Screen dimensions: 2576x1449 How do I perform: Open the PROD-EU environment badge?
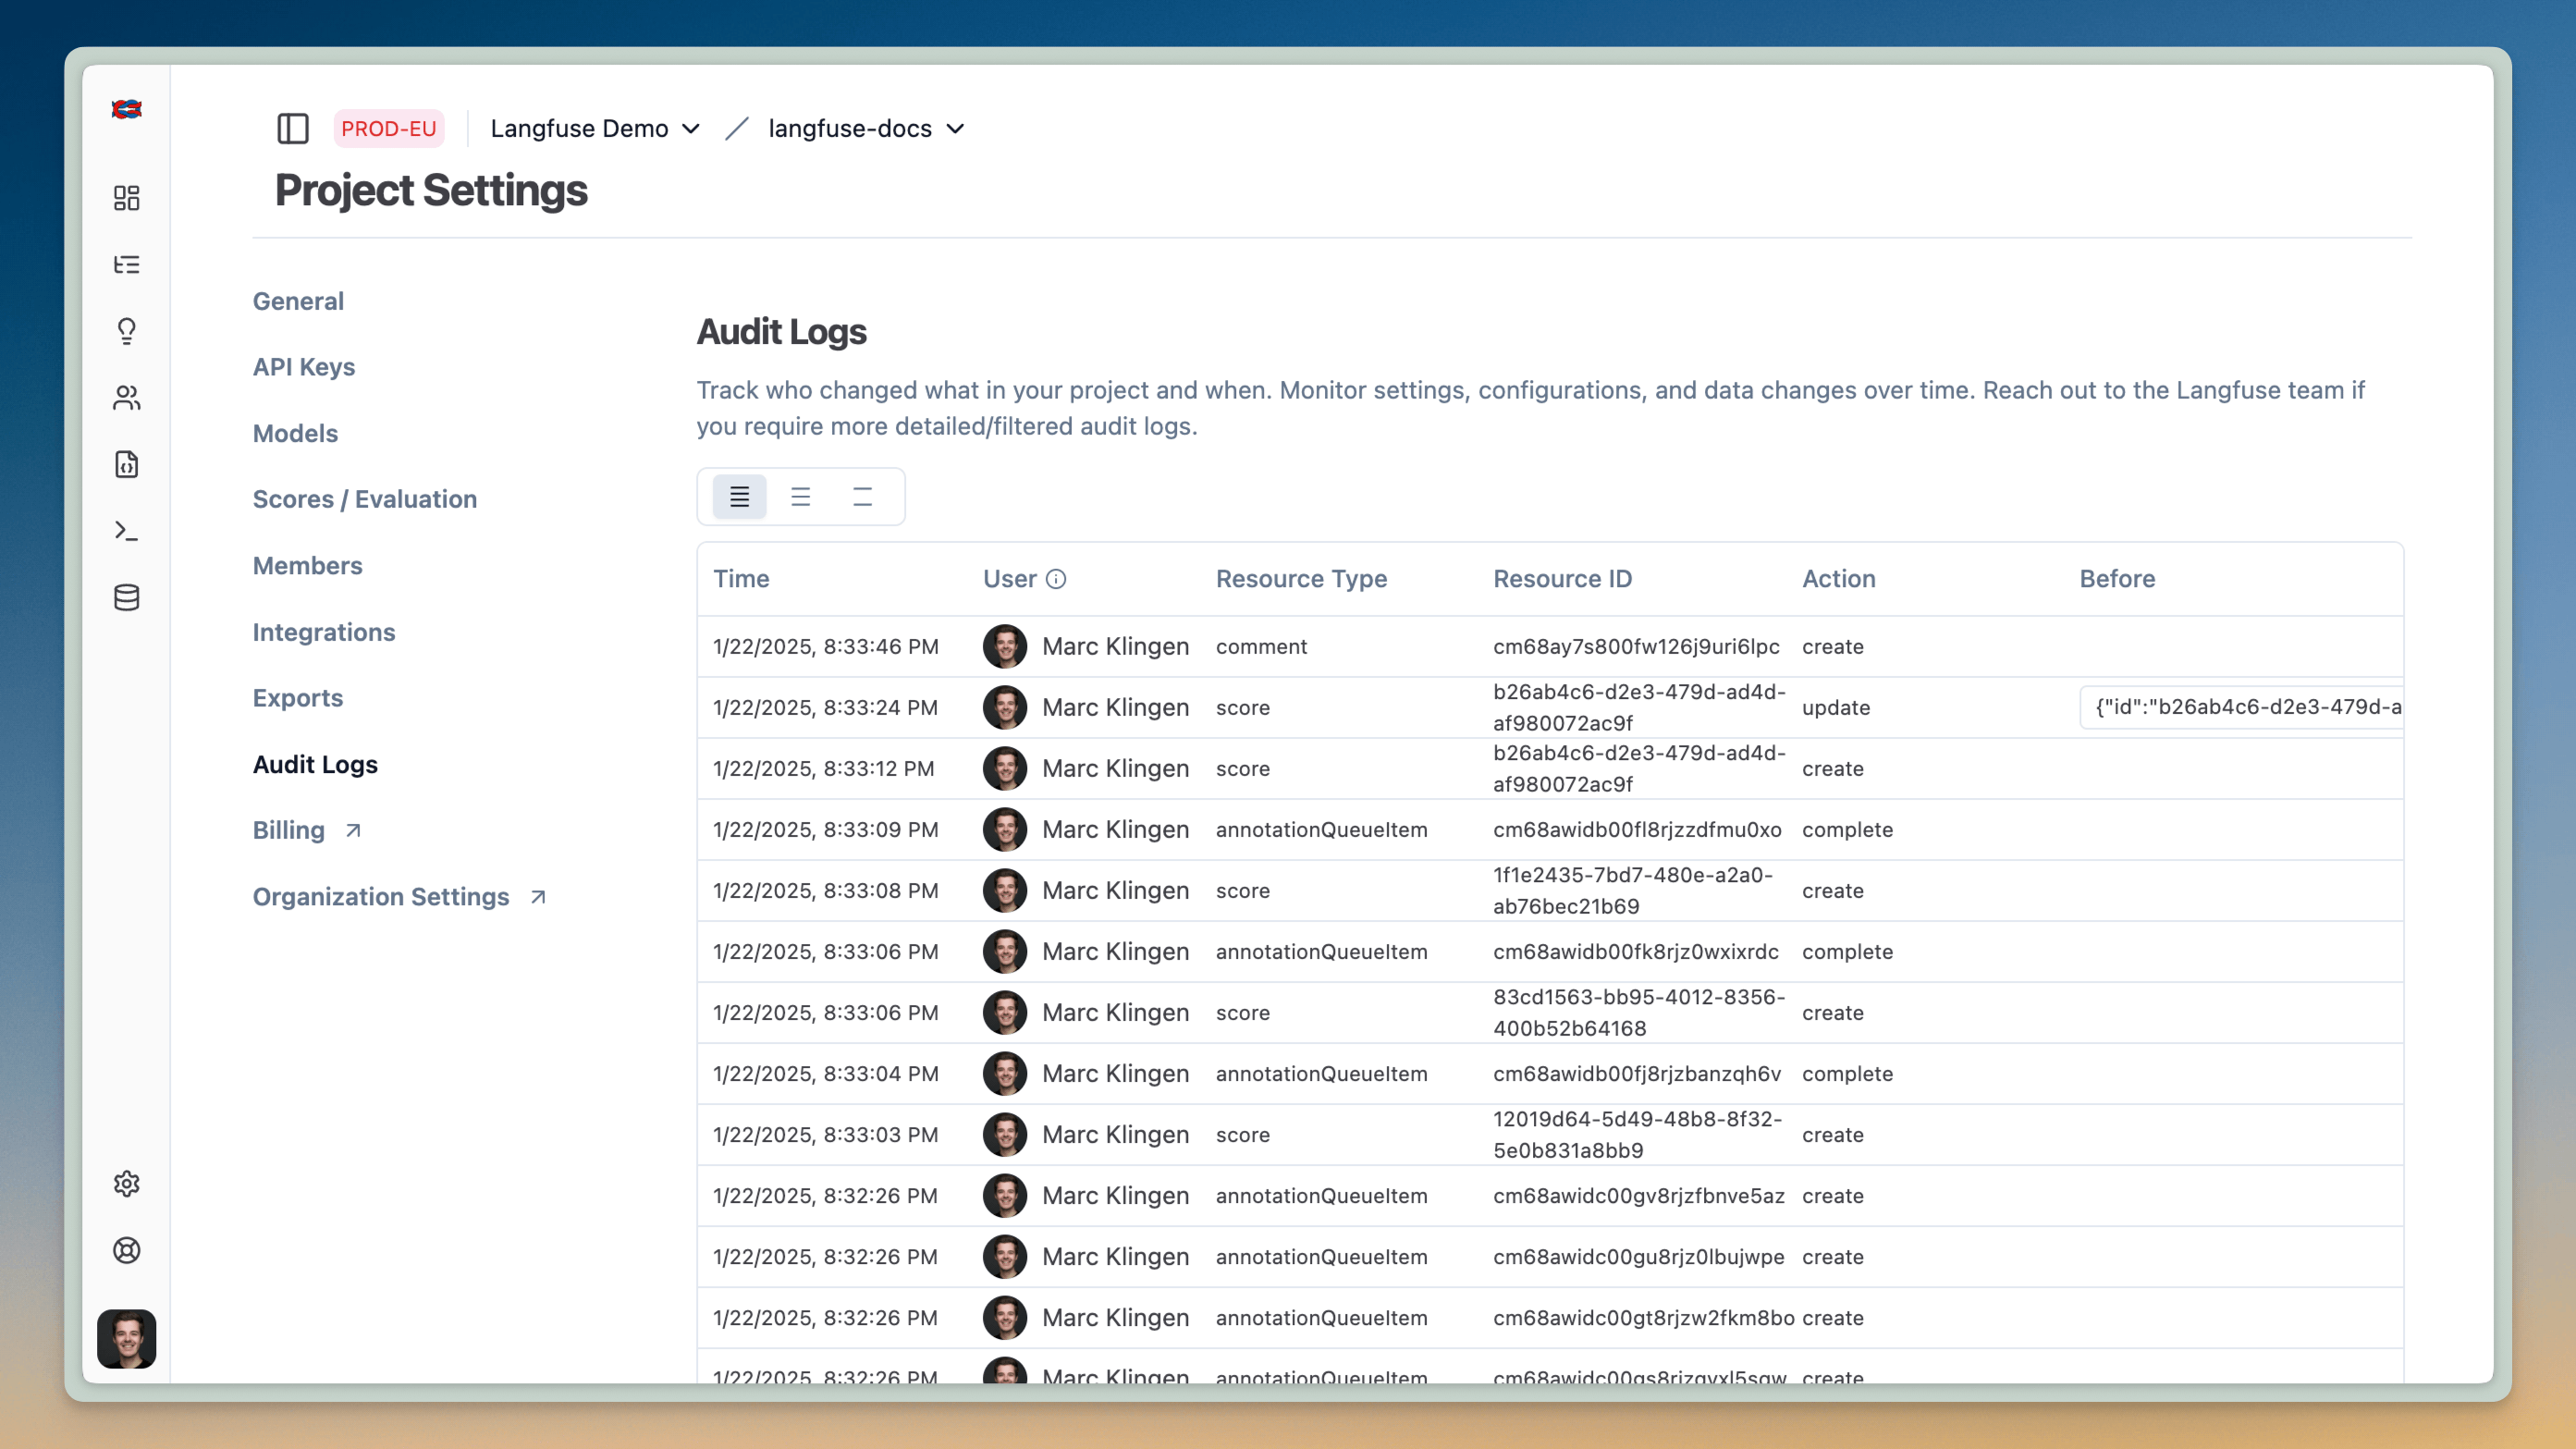pos(389,128)
